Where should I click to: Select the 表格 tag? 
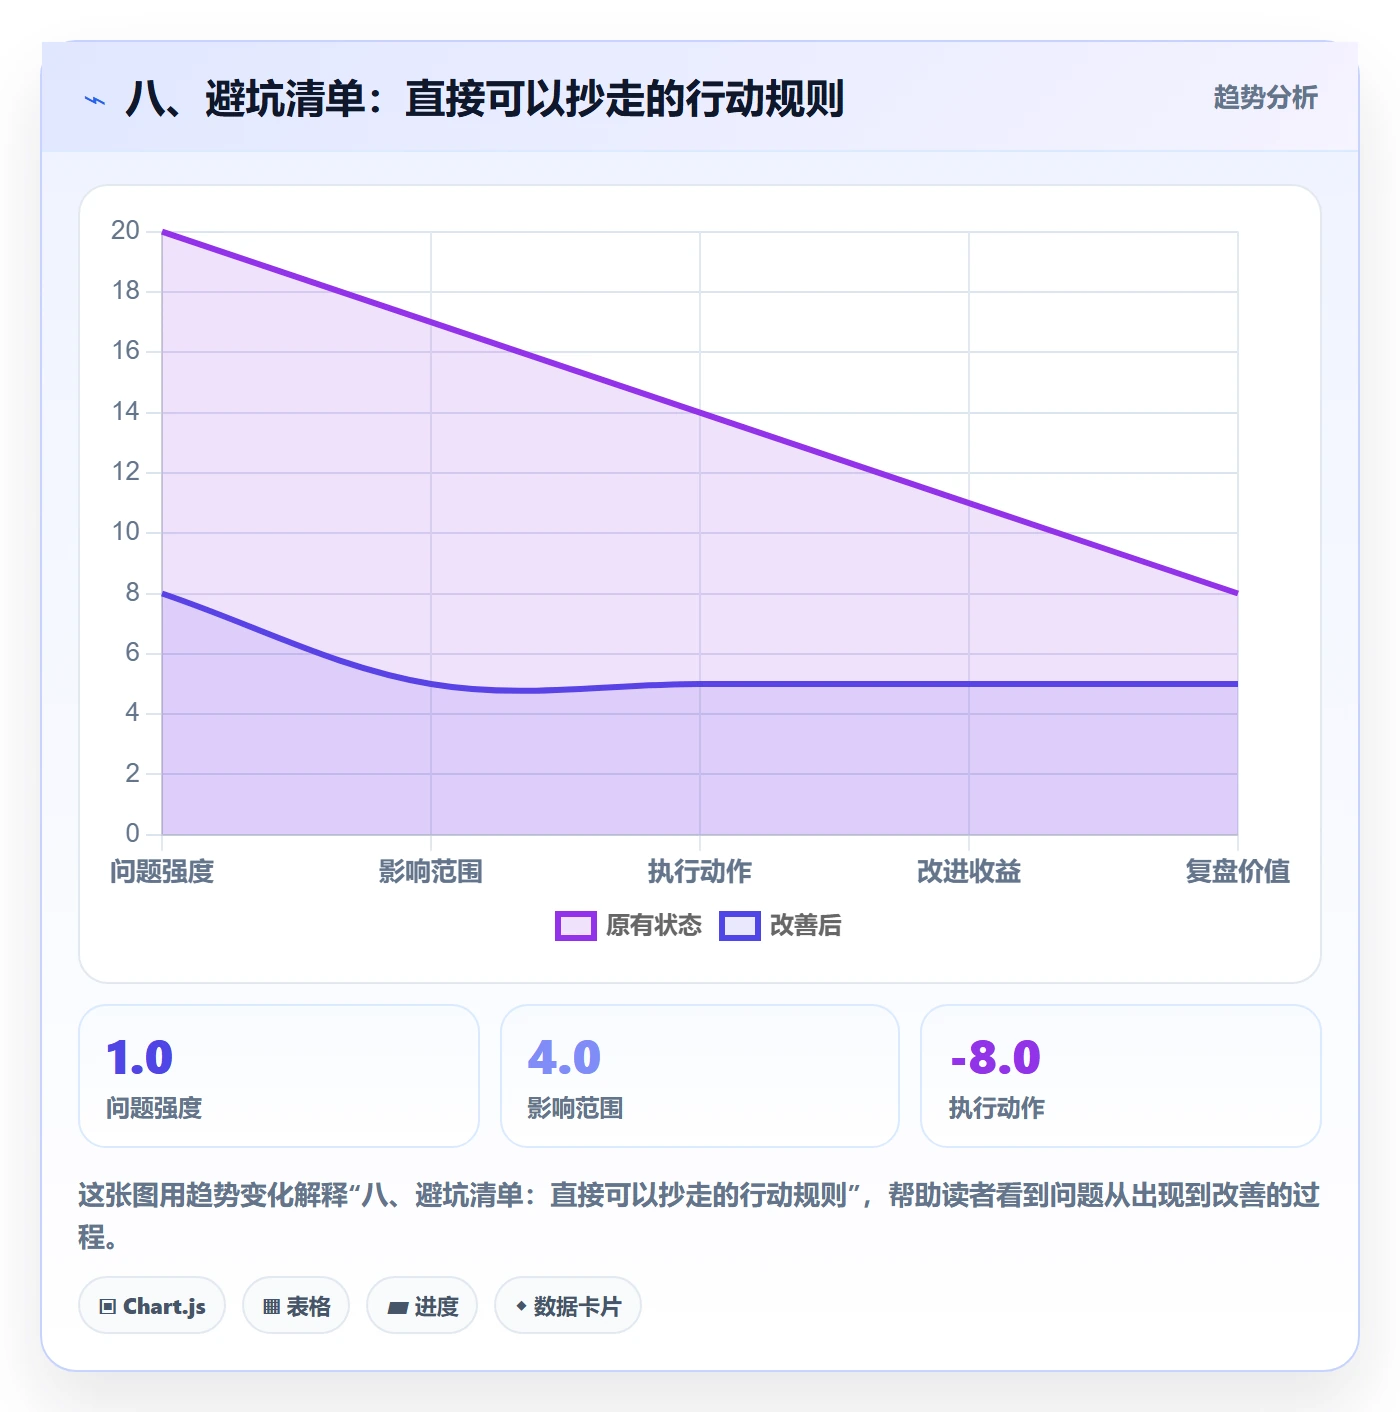(296, 1306)
